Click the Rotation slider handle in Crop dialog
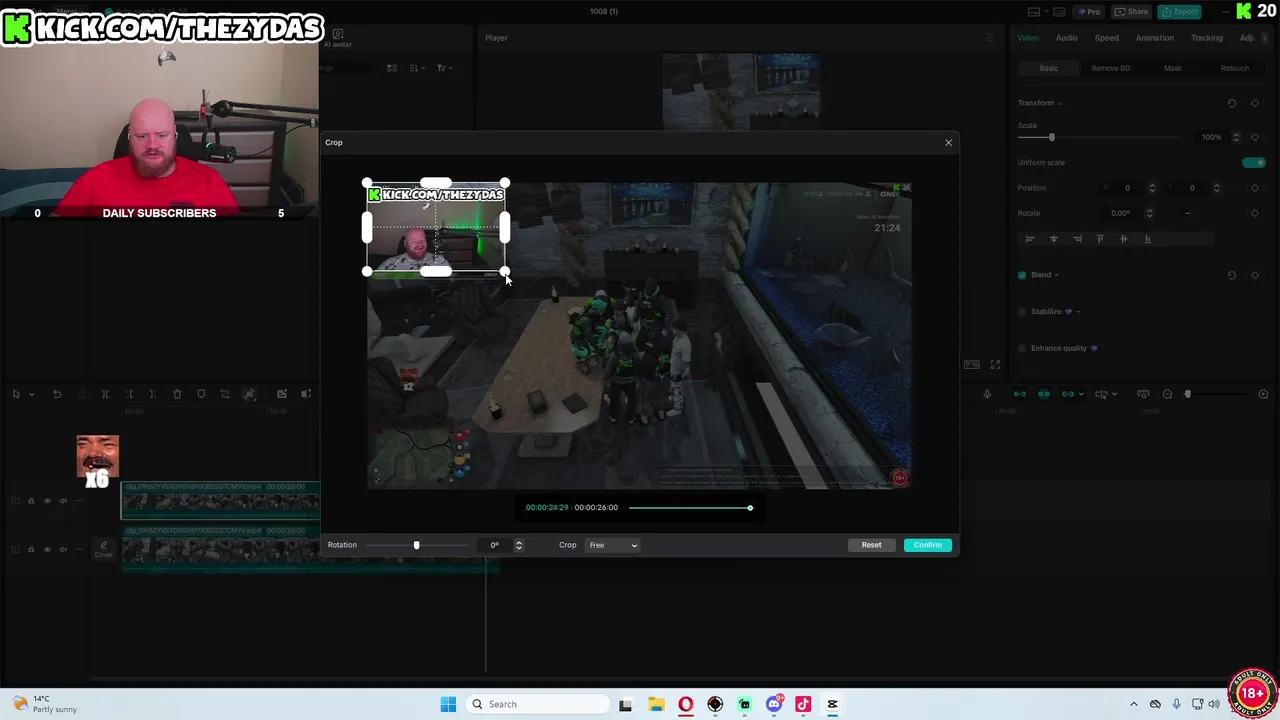This screenshot has height=720, width=1280. coord(416,545)
